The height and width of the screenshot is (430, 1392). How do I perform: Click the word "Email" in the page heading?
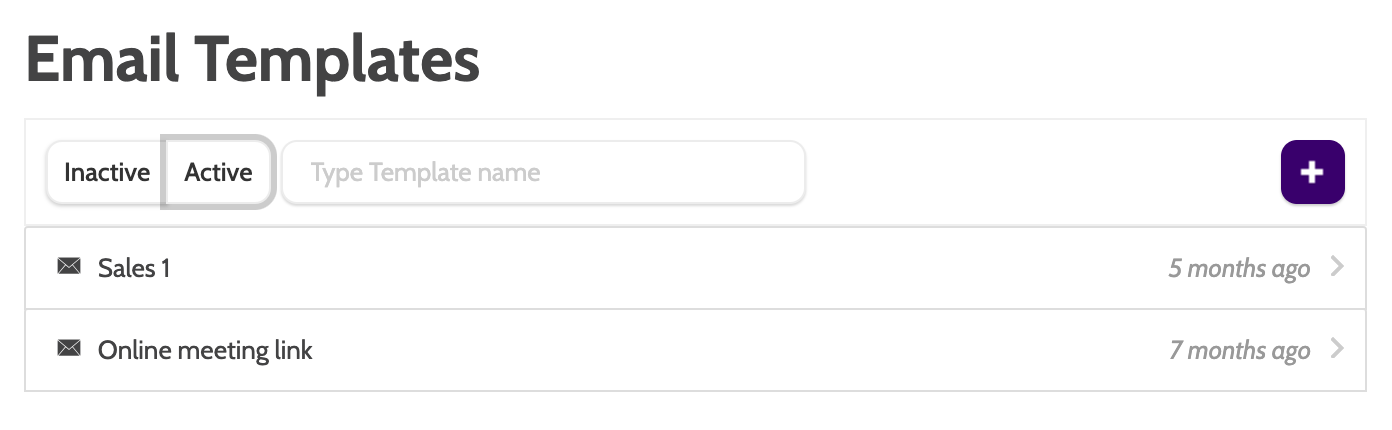(x=102, y=60)
